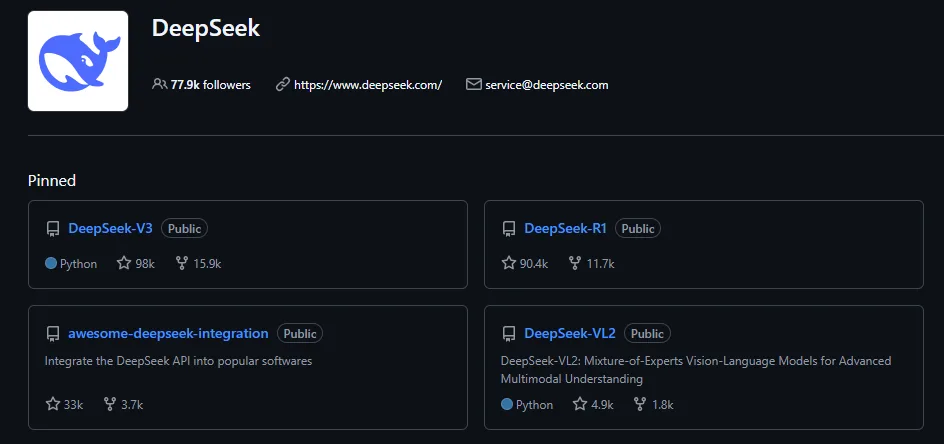
Task: Click the repo icon beside DeepSeek-V3
Action: click(x=53, y=229)
